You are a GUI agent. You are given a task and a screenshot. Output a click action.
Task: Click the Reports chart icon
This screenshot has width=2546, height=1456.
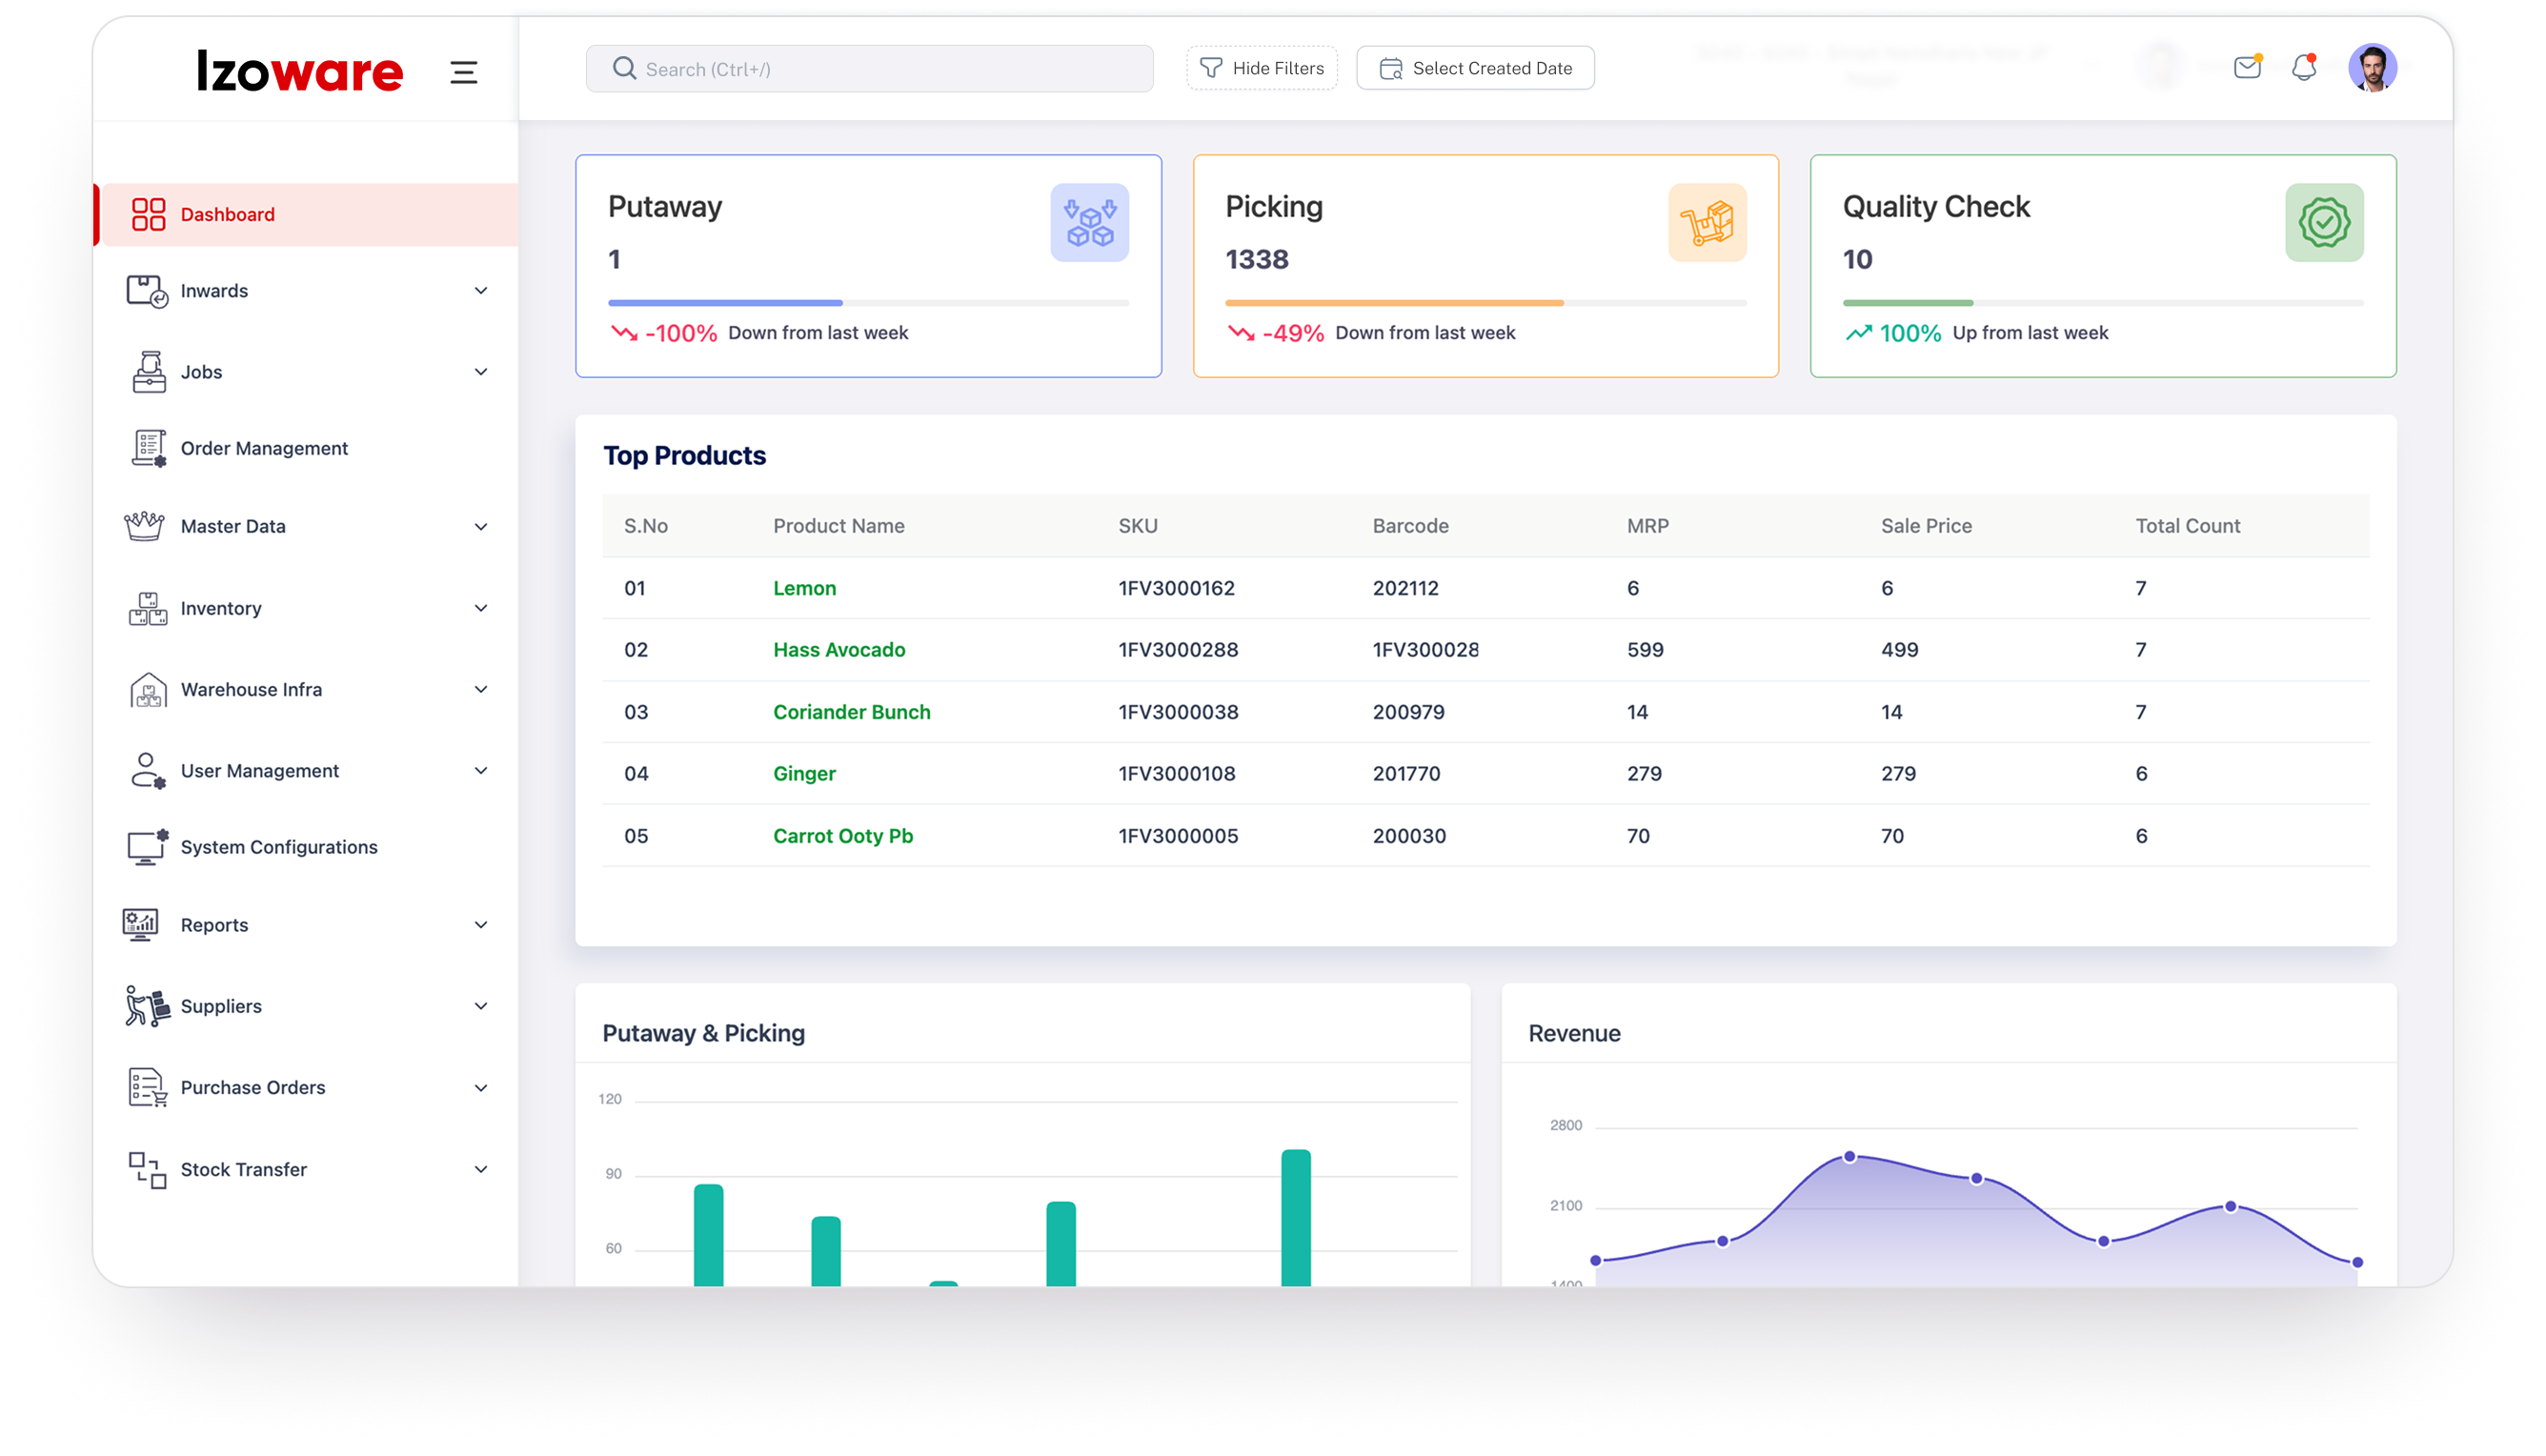140,925
